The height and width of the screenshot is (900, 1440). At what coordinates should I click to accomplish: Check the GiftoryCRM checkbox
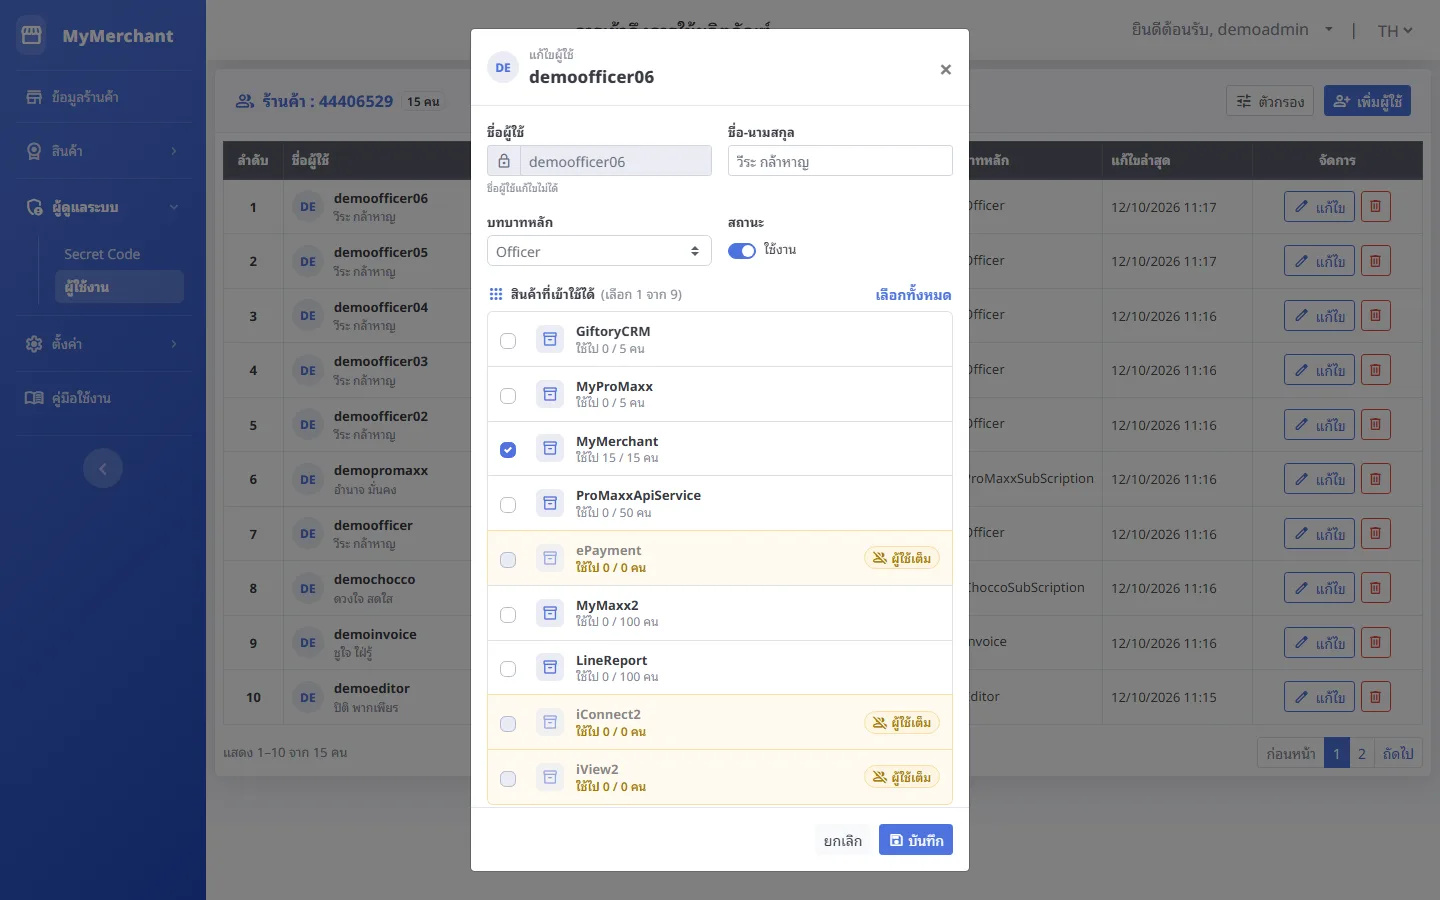pyautogui.click(x=508, y=341)
